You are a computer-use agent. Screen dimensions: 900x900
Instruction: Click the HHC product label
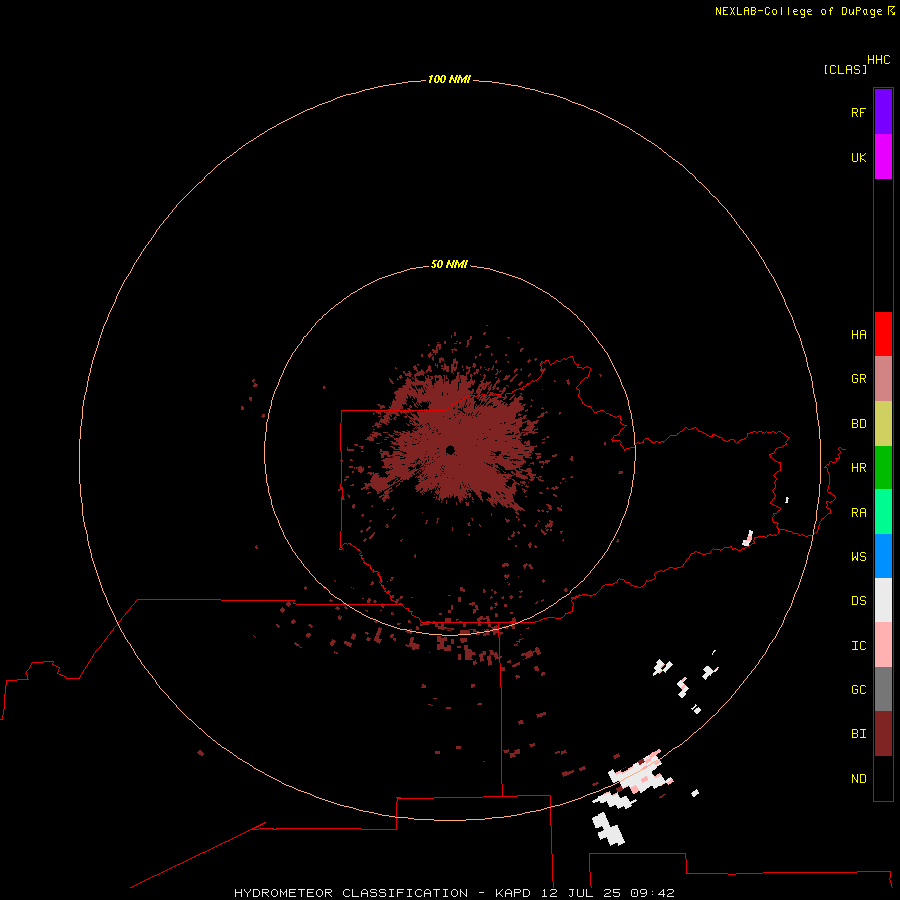tap(878, 60)
